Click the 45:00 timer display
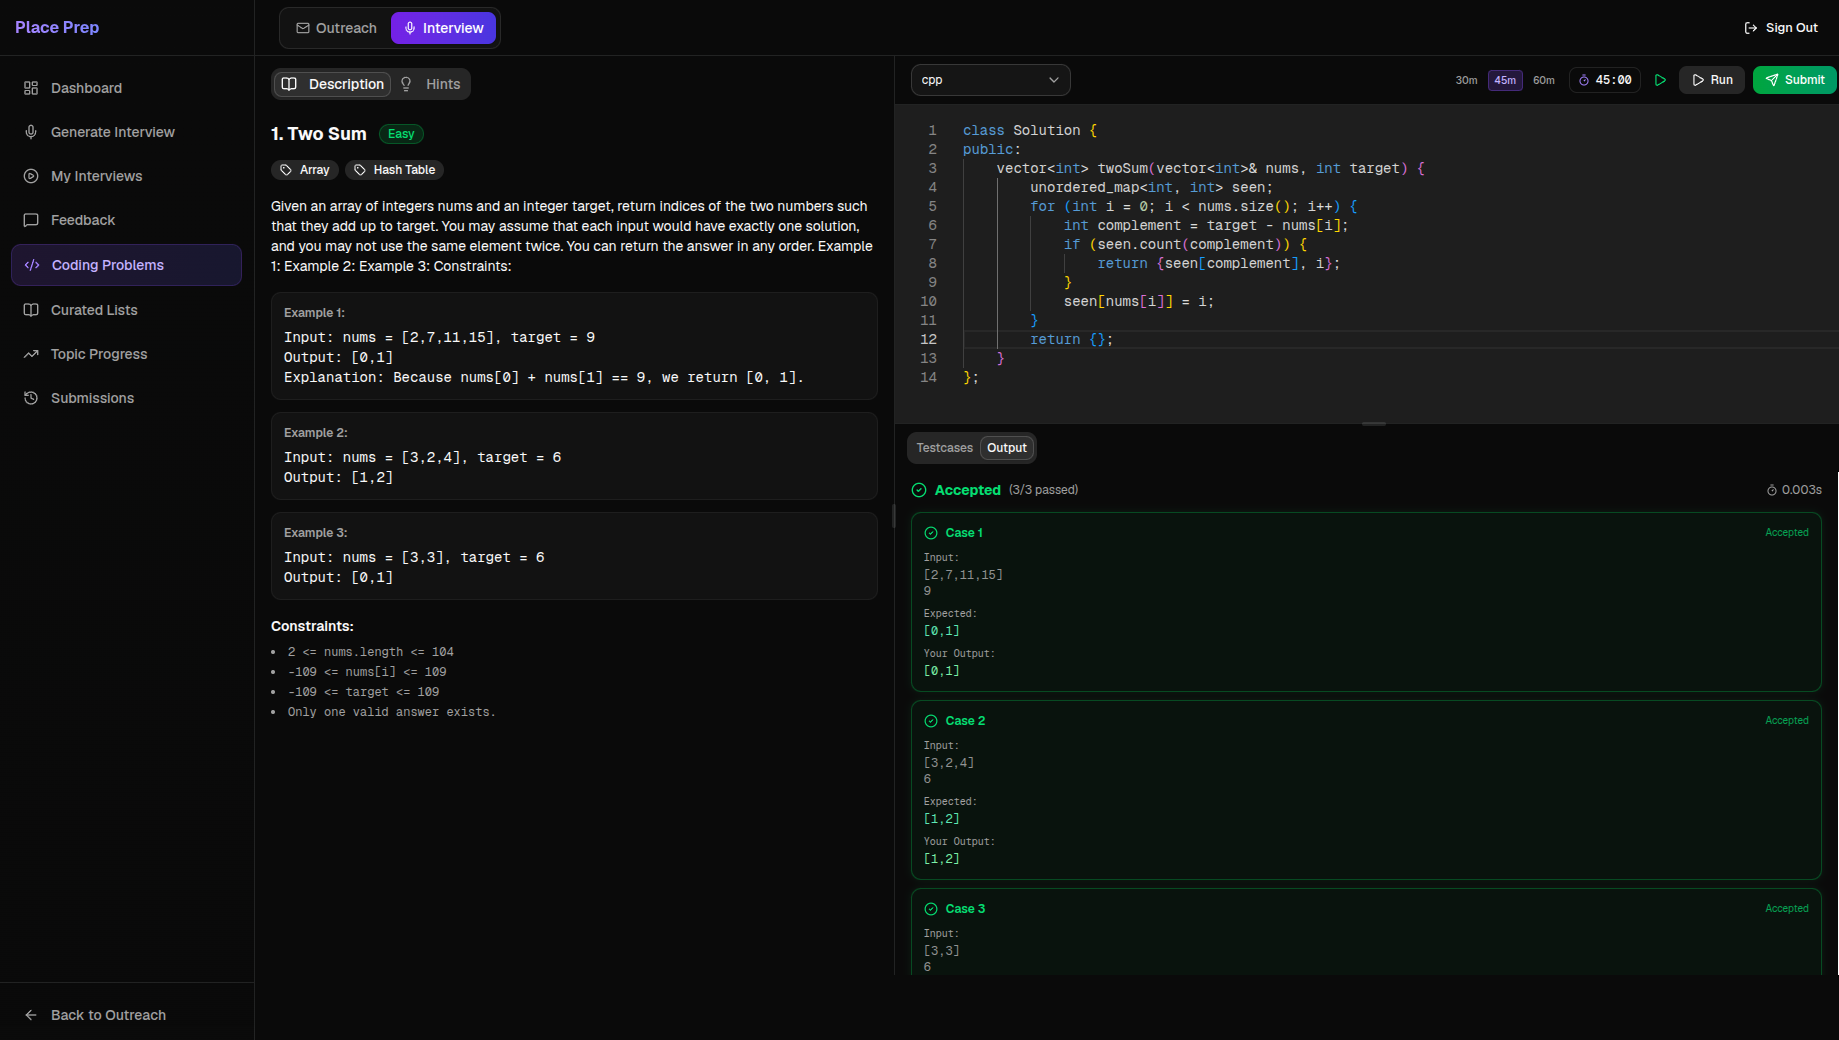This screenshot has width=1839, height=1040. pyautogui.click(x=1605, y=80)
